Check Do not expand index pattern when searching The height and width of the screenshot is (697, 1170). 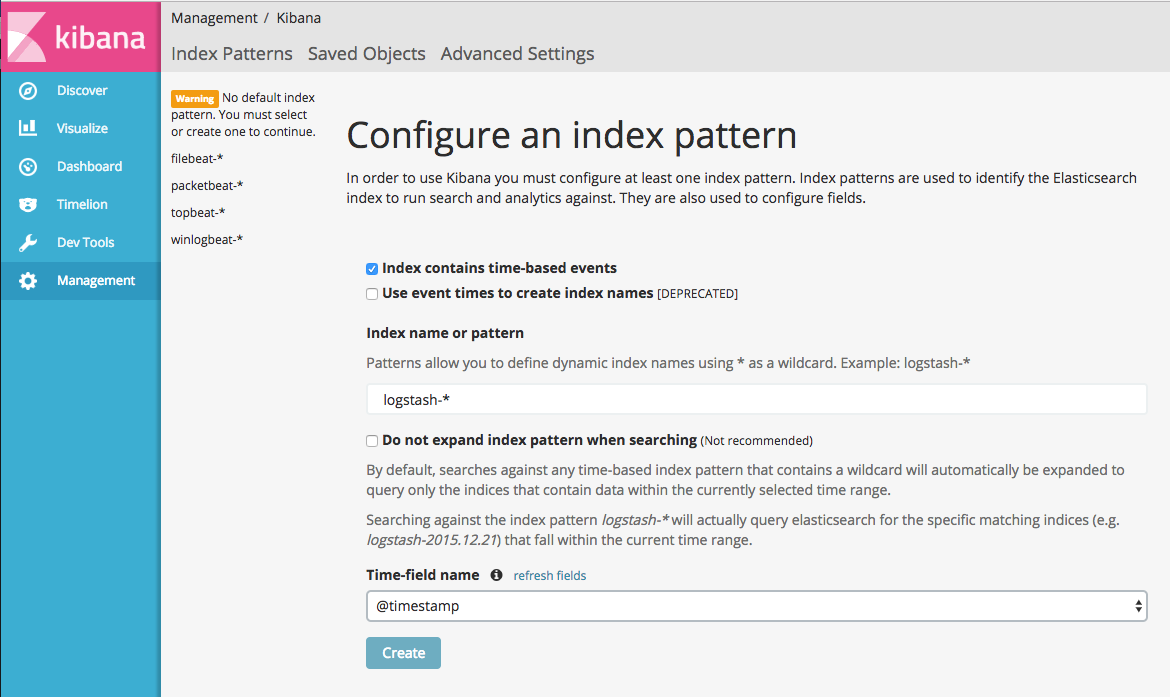[x=372, y=441]
